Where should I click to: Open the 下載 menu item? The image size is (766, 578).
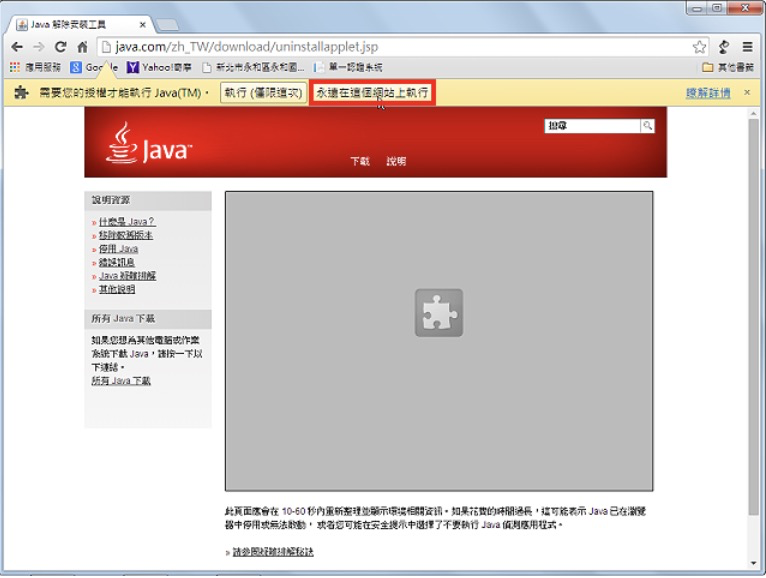pos(360,161)
